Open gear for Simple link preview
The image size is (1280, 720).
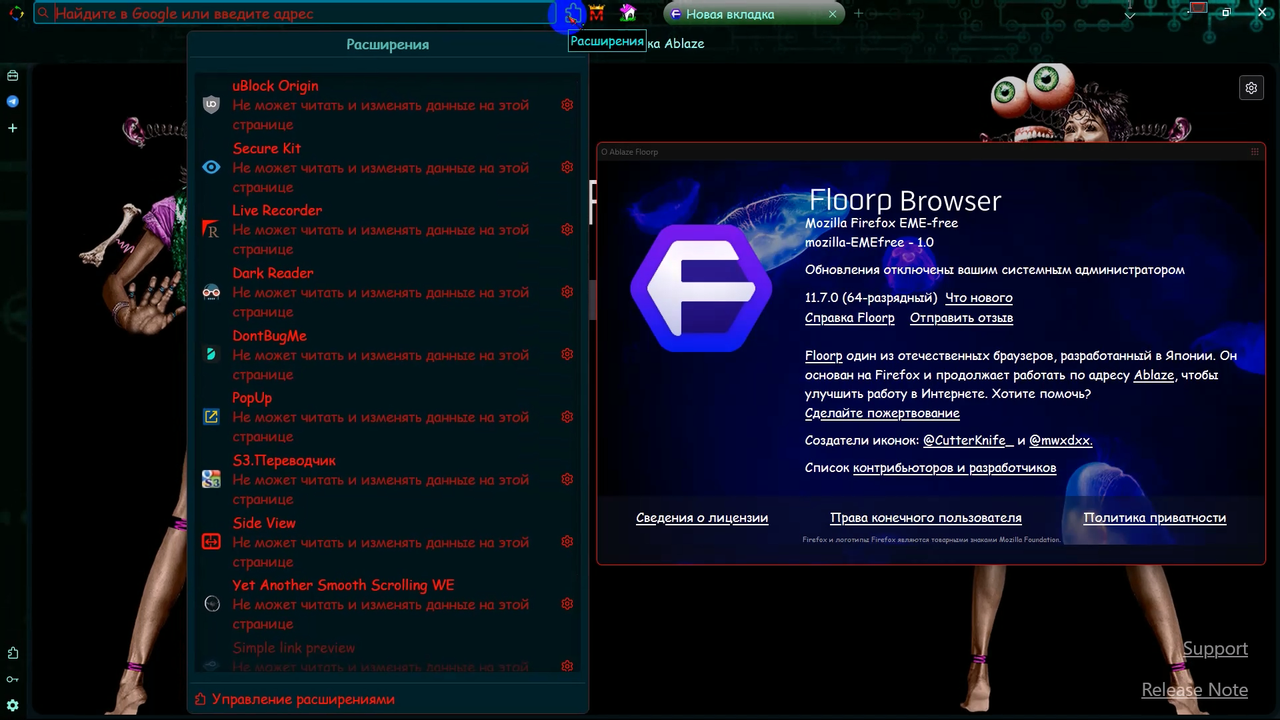[567, 666]
